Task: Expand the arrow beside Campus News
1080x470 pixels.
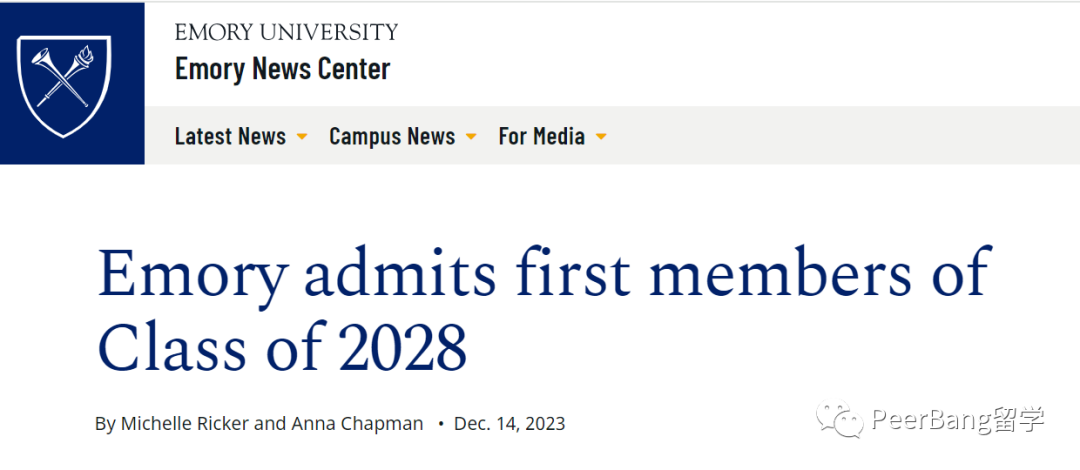Action: [471, 137]
